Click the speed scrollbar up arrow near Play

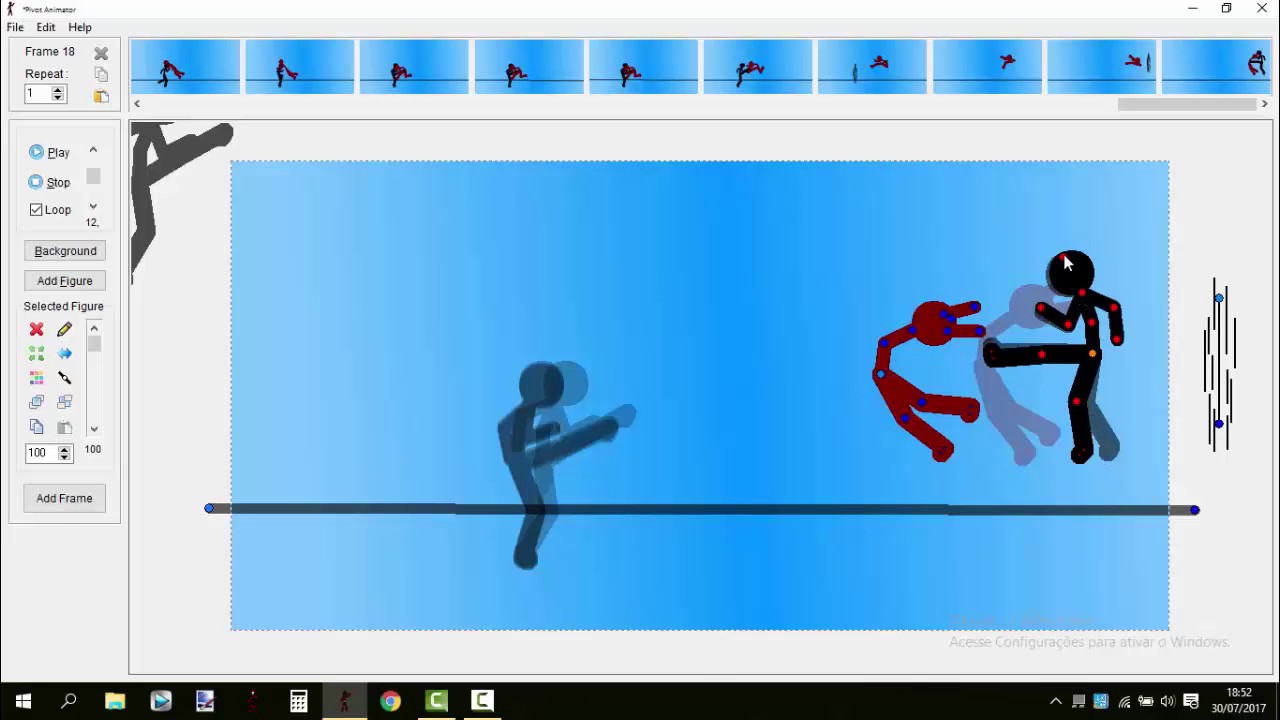(x=93, y=150)
